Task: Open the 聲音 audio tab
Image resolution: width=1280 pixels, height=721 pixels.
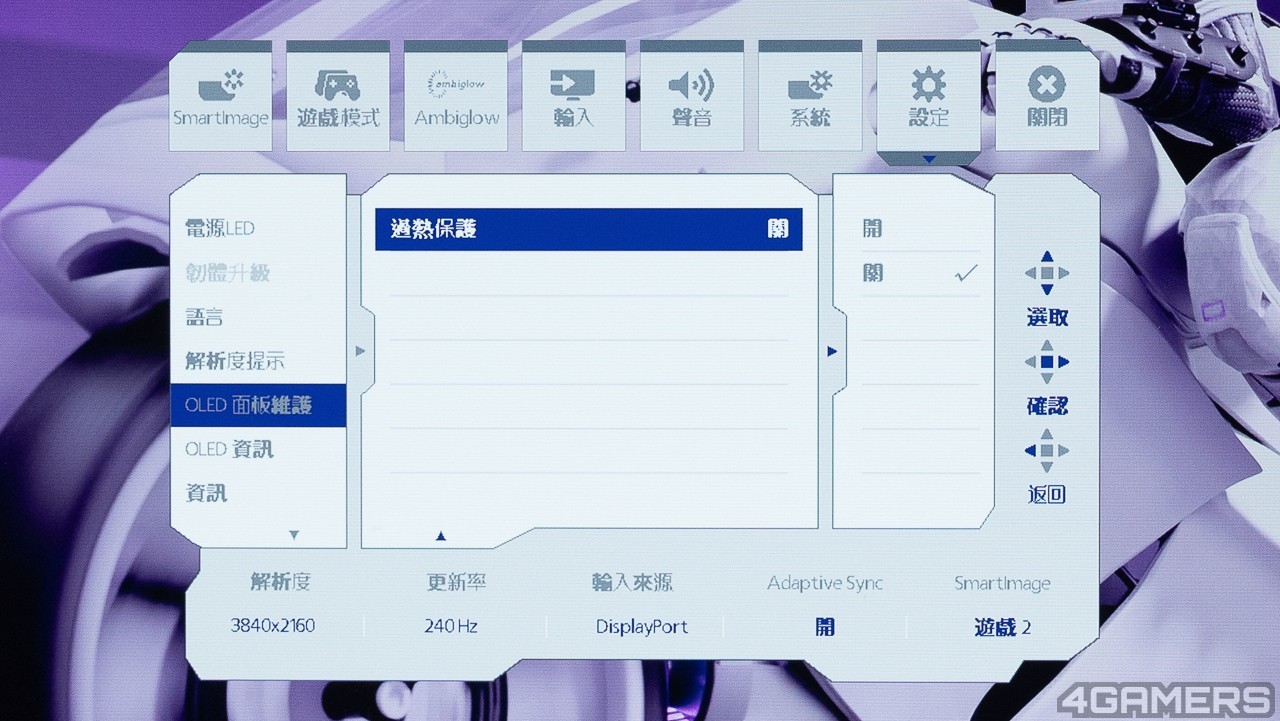Action: (x=692, y=96)
